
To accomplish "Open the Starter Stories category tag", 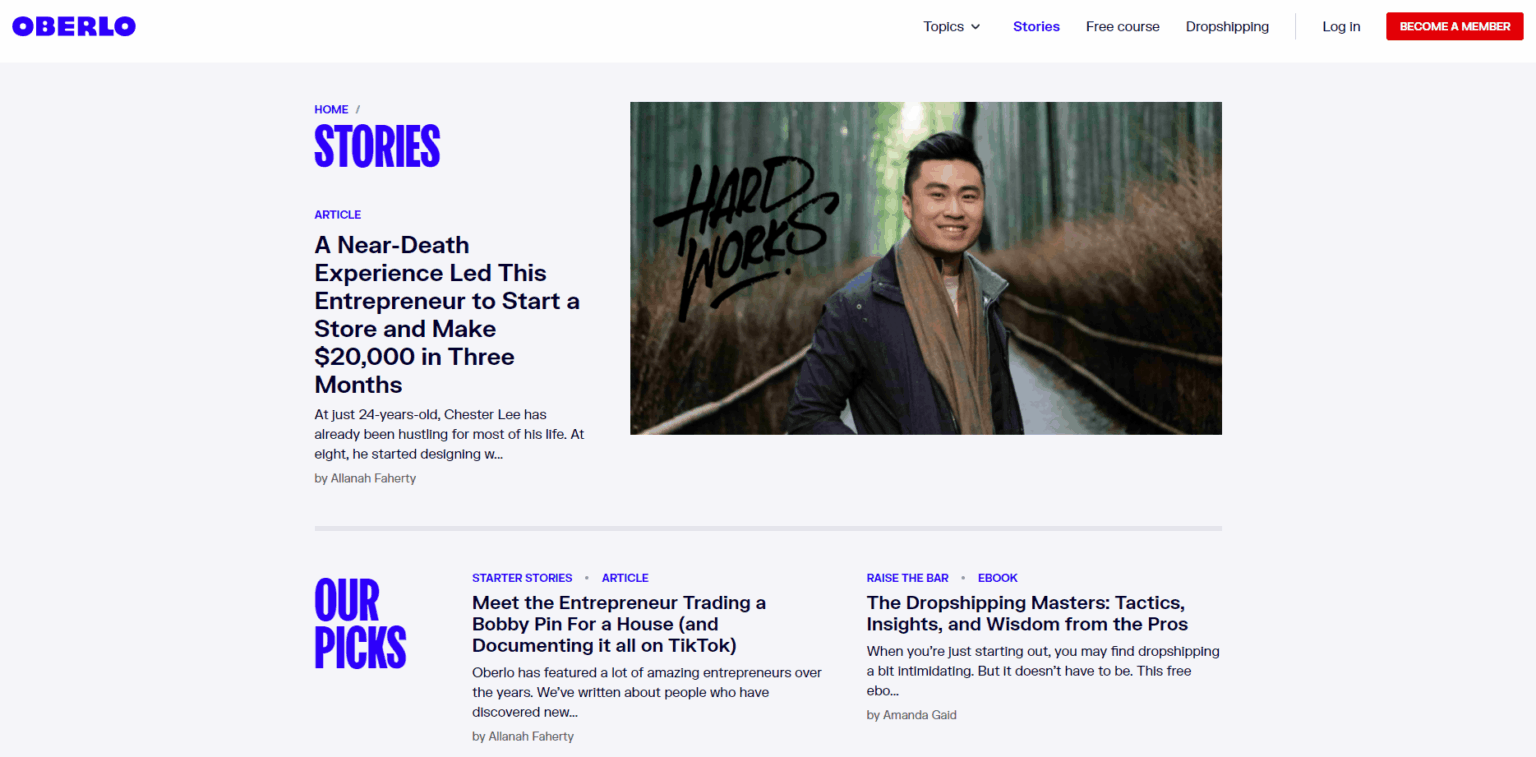I will click(522, 578).
